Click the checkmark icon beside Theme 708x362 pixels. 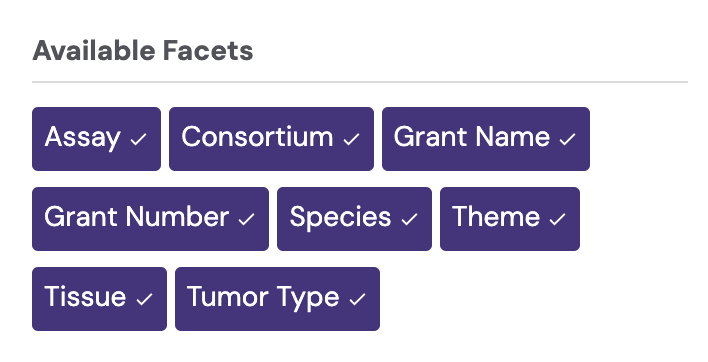(x=558, y=219)
